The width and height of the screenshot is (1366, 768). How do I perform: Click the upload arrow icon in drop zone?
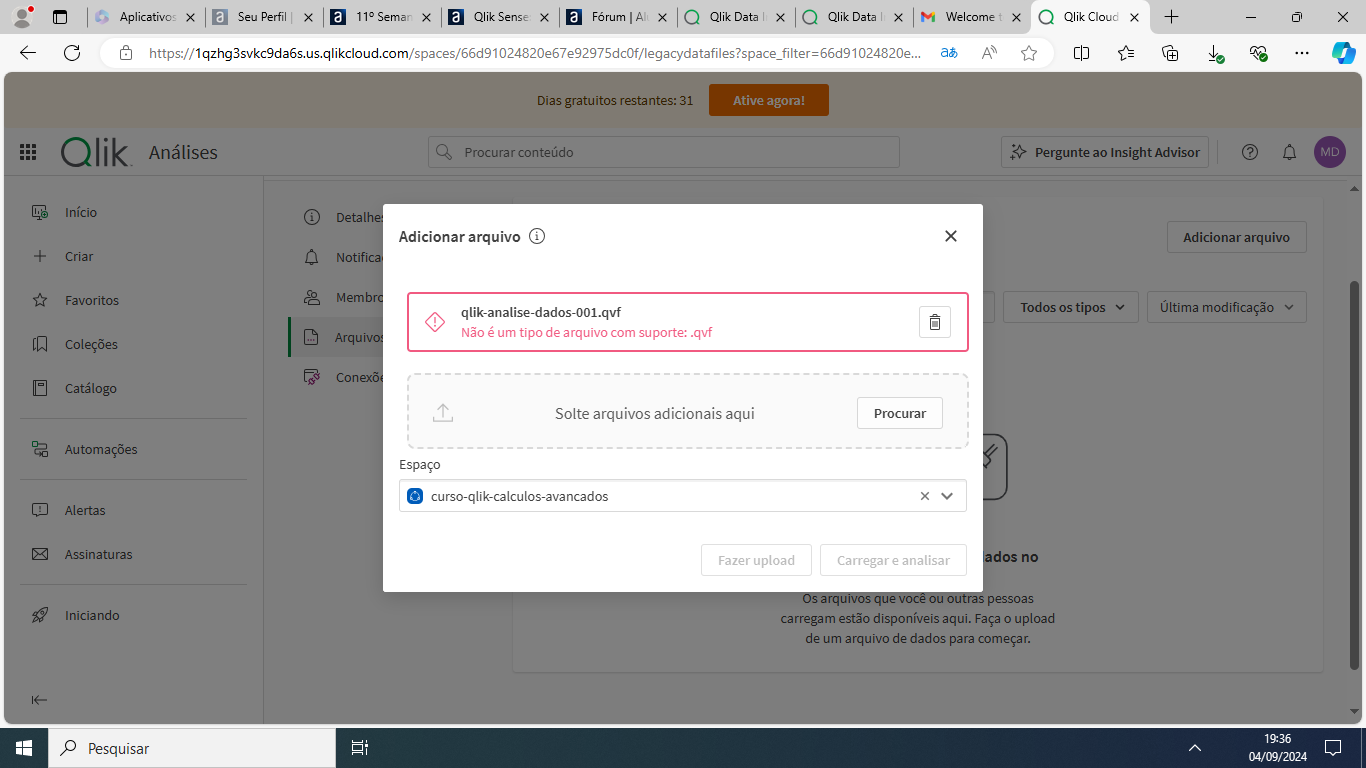click(443, 413)
